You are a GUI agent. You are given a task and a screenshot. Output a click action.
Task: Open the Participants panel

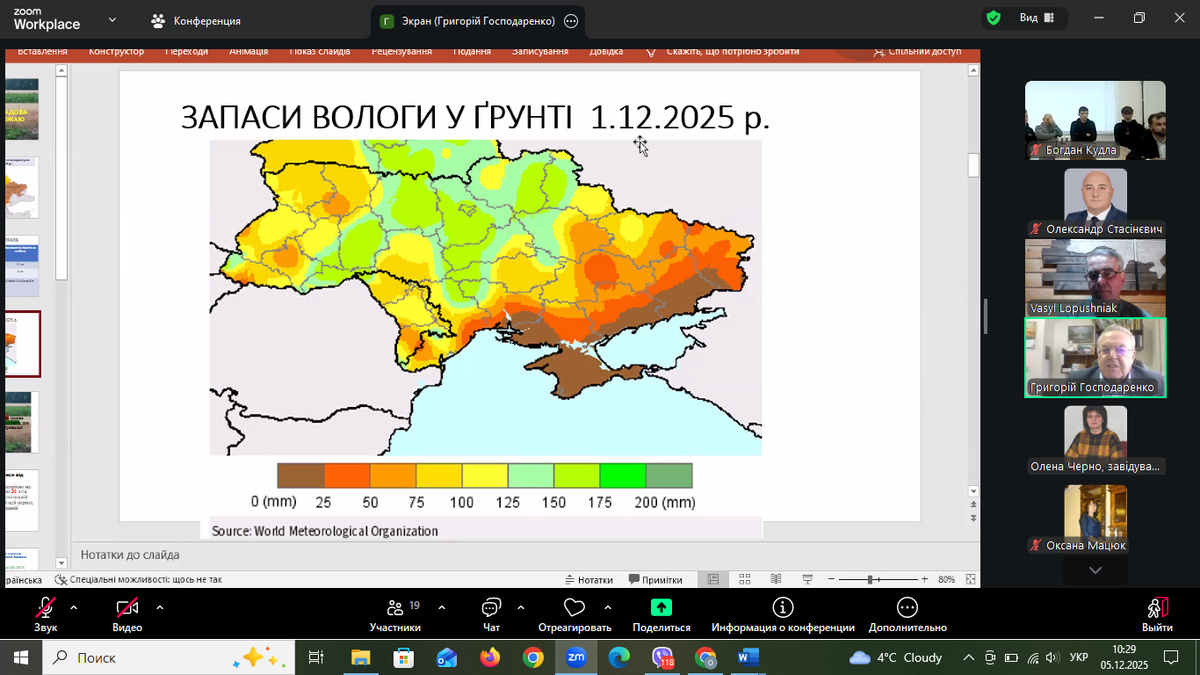click(x=394, y=608)
